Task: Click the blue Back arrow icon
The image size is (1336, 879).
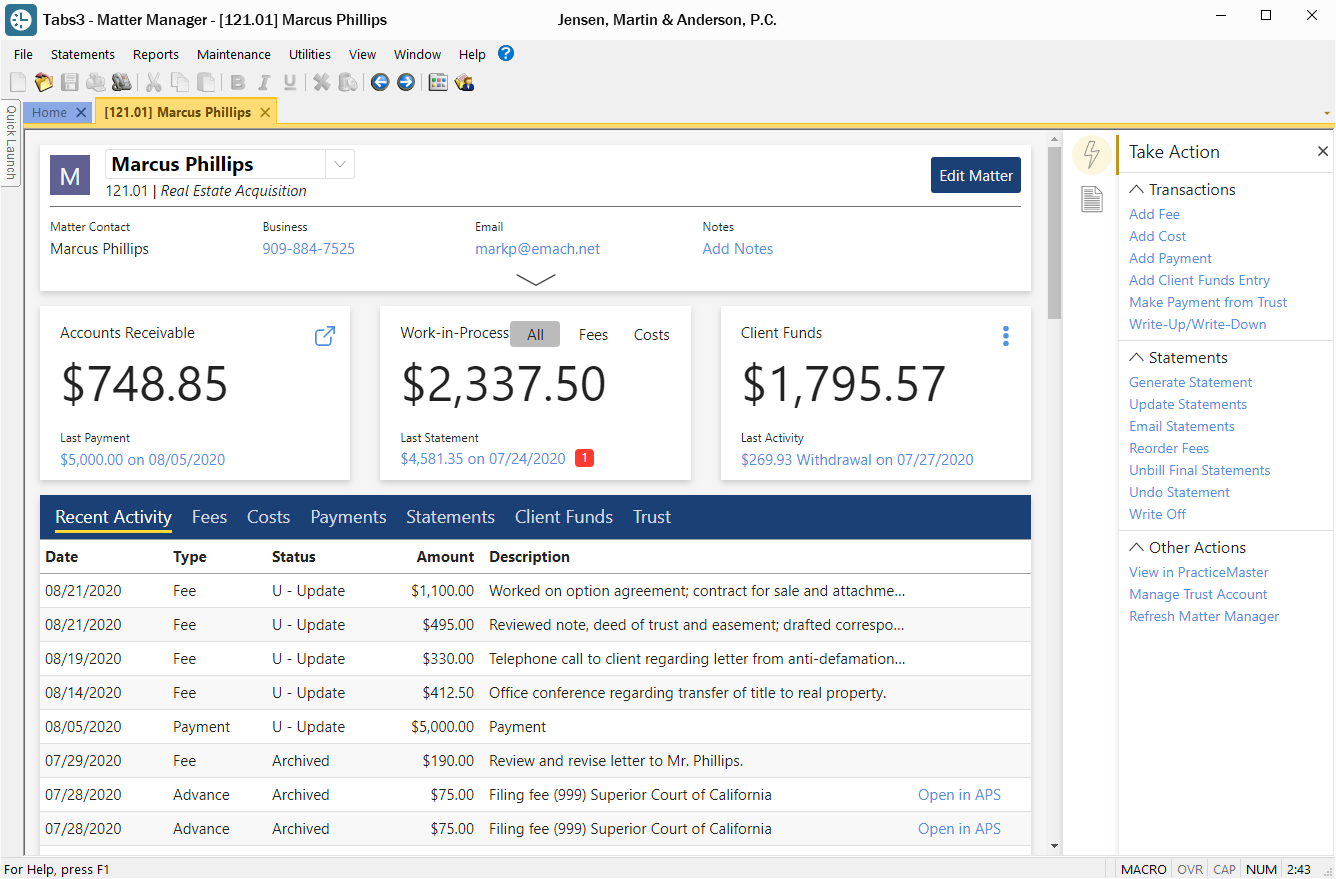Action: [379, 82]
